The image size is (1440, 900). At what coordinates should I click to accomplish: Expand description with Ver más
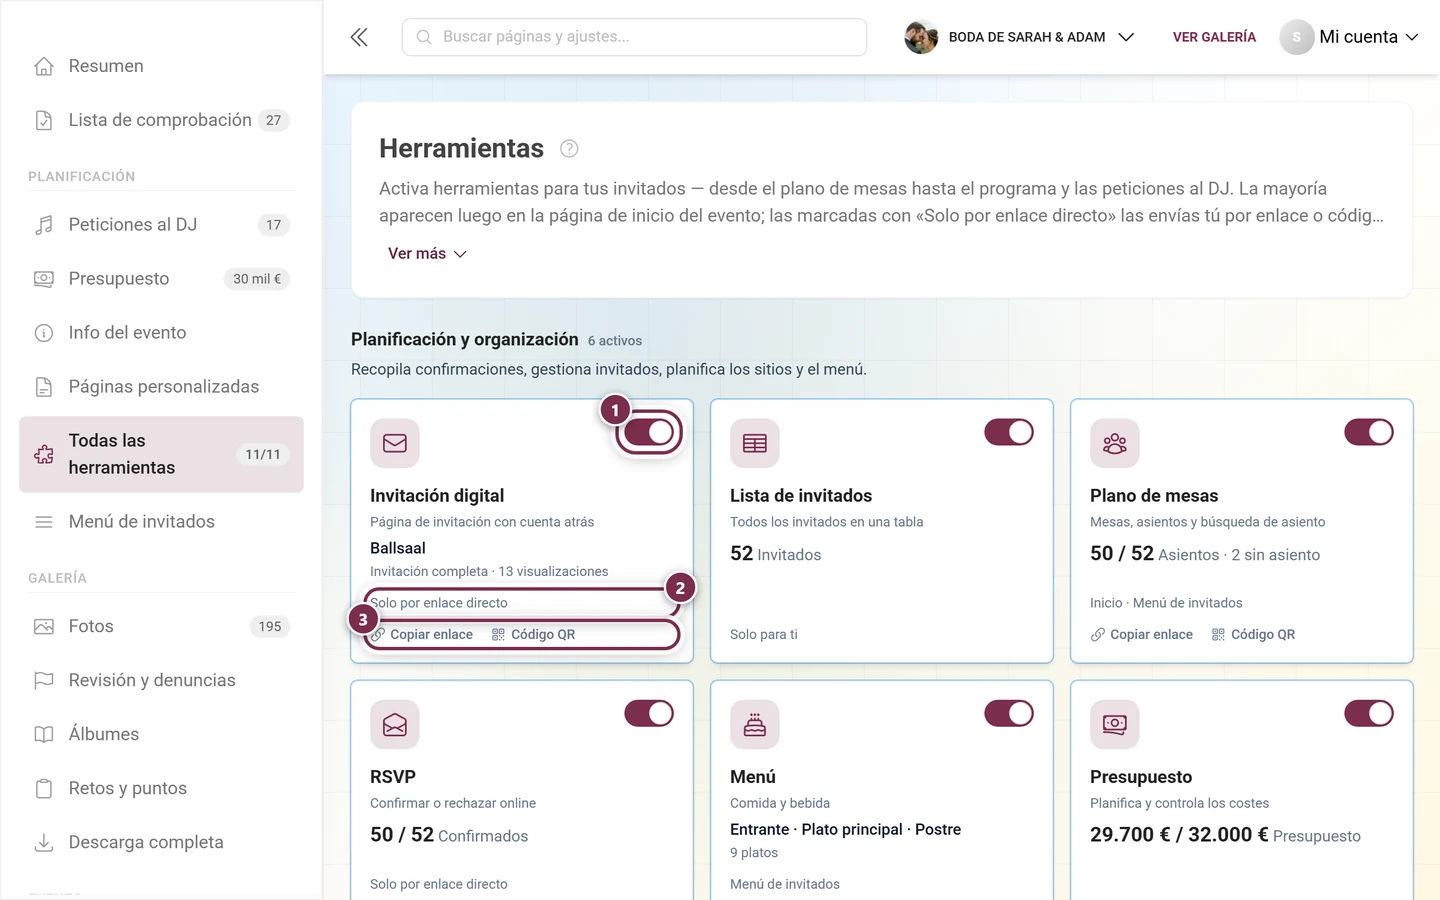click(x=427, y=254)
